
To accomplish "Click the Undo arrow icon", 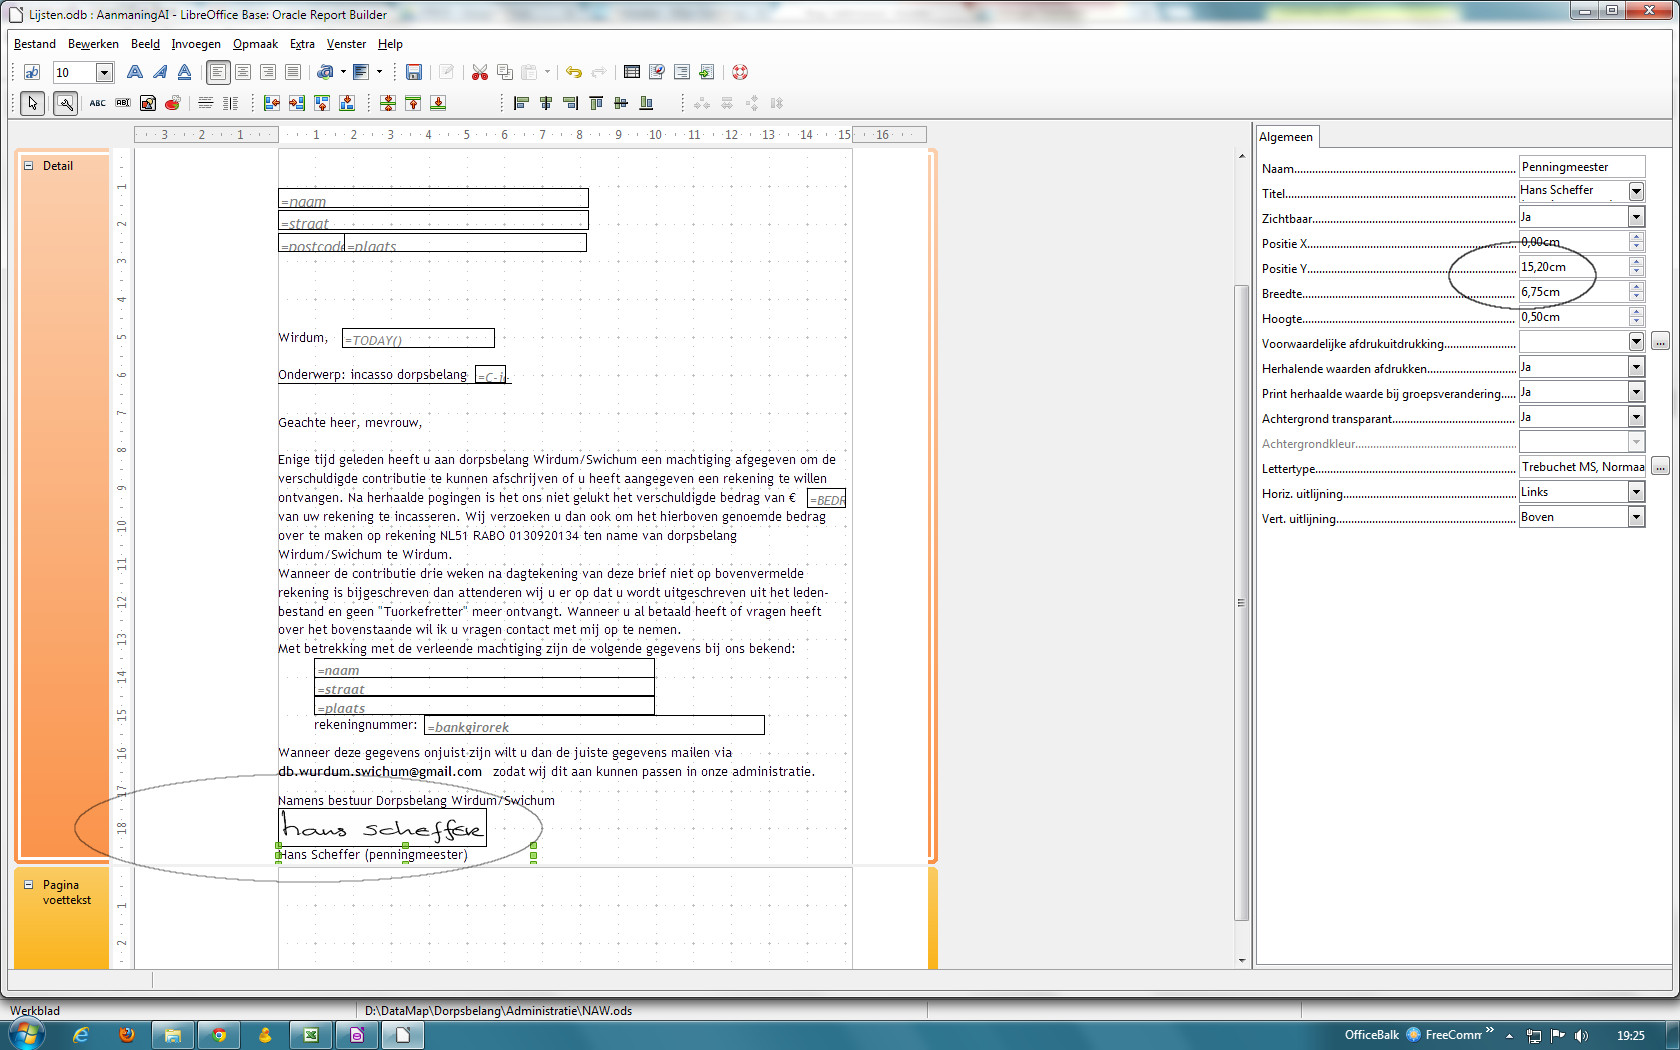I will (573, 72).
